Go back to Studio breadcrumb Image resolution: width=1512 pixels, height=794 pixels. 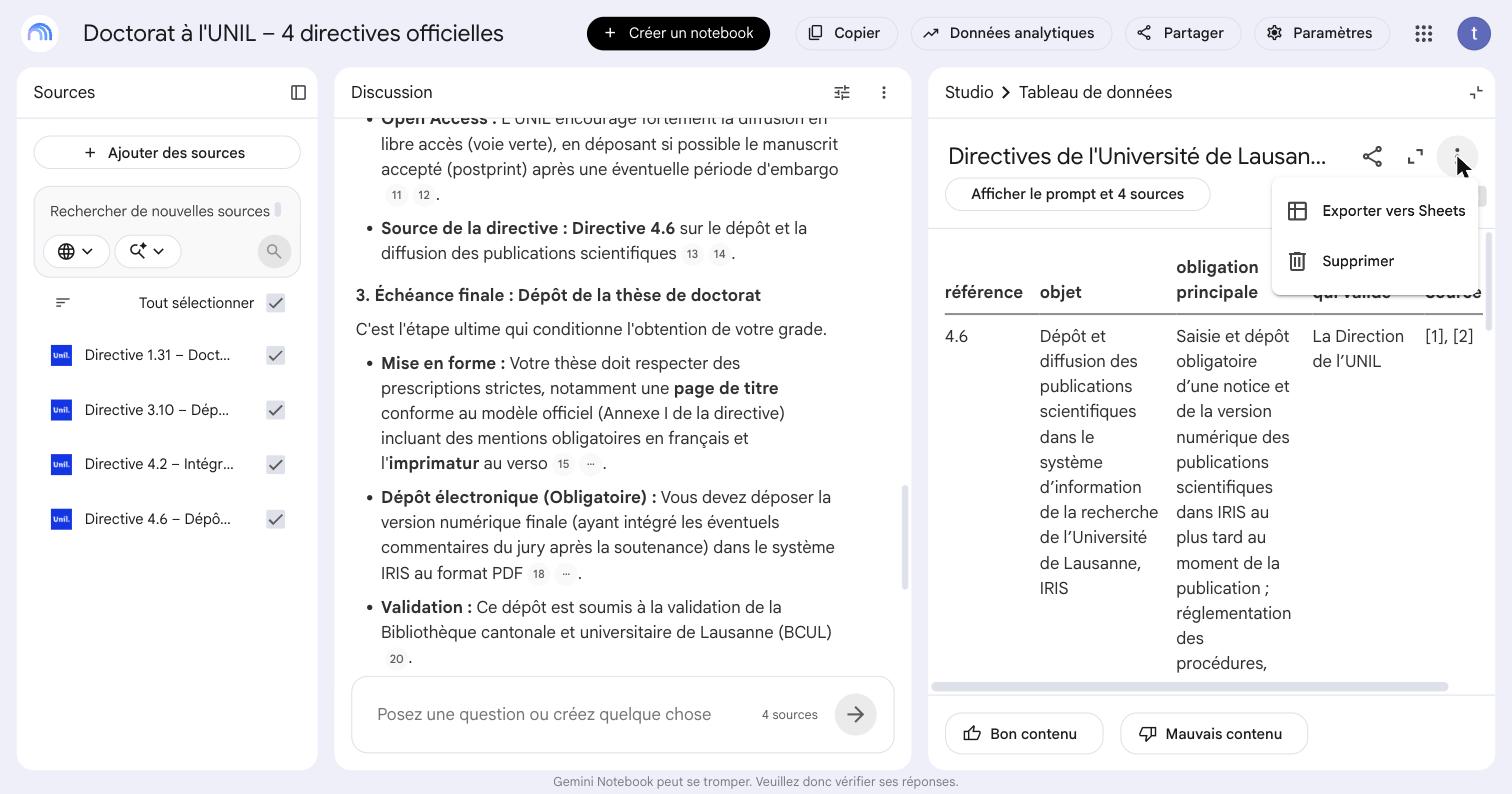point(969,92)
